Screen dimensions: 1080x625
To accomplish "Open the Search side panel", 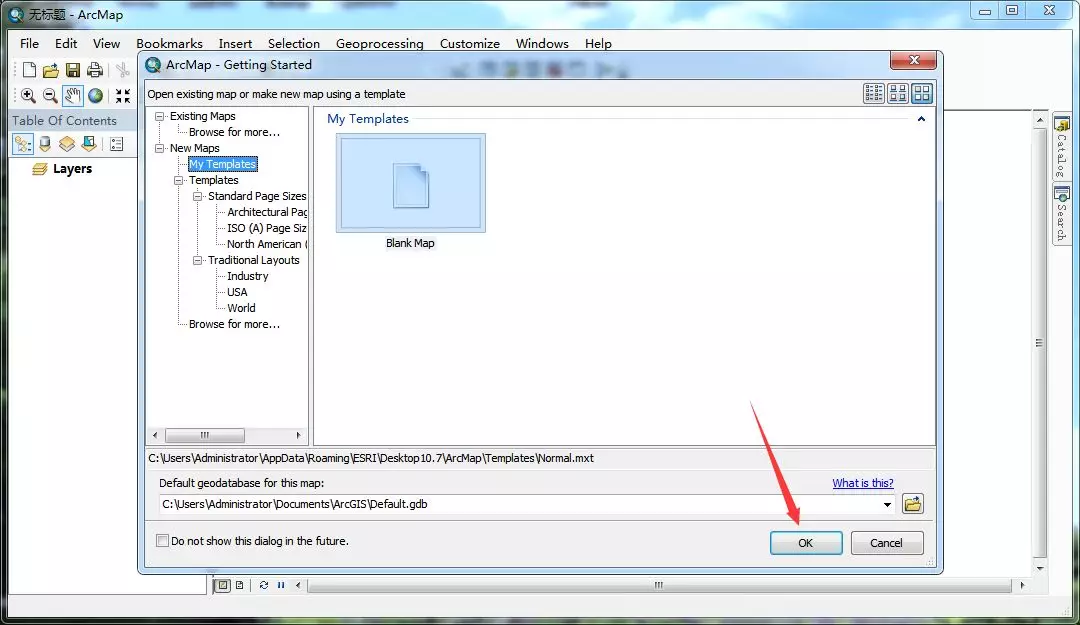I will pyautogui.click(x=1061, y=214).
